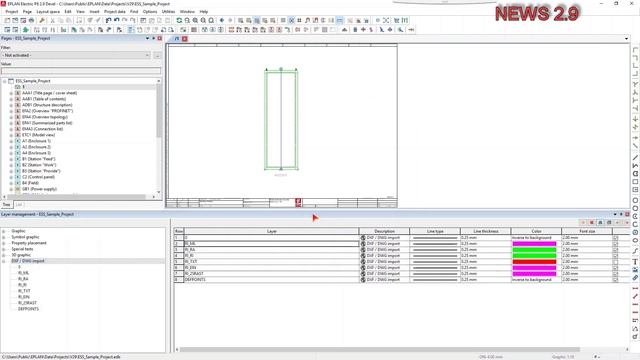Screen dimensions: 640x360
Task: Expand the Symbol graphic node
Action: [4, 237]
